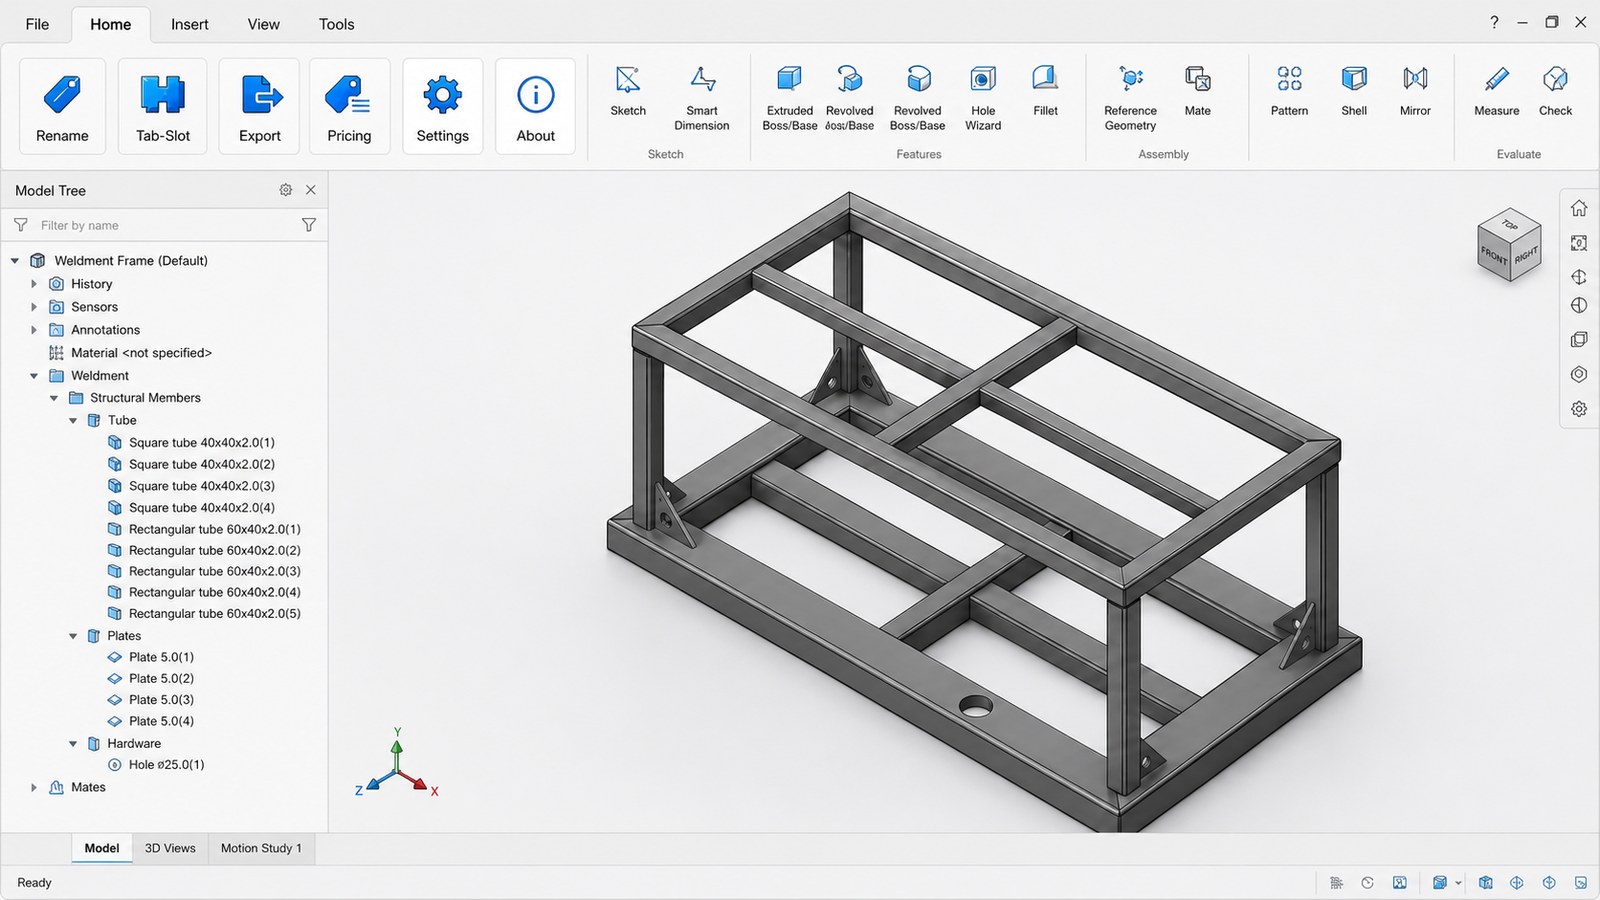
Task: Select the Smart Dimension tool
Action: (x=702, y=98)
